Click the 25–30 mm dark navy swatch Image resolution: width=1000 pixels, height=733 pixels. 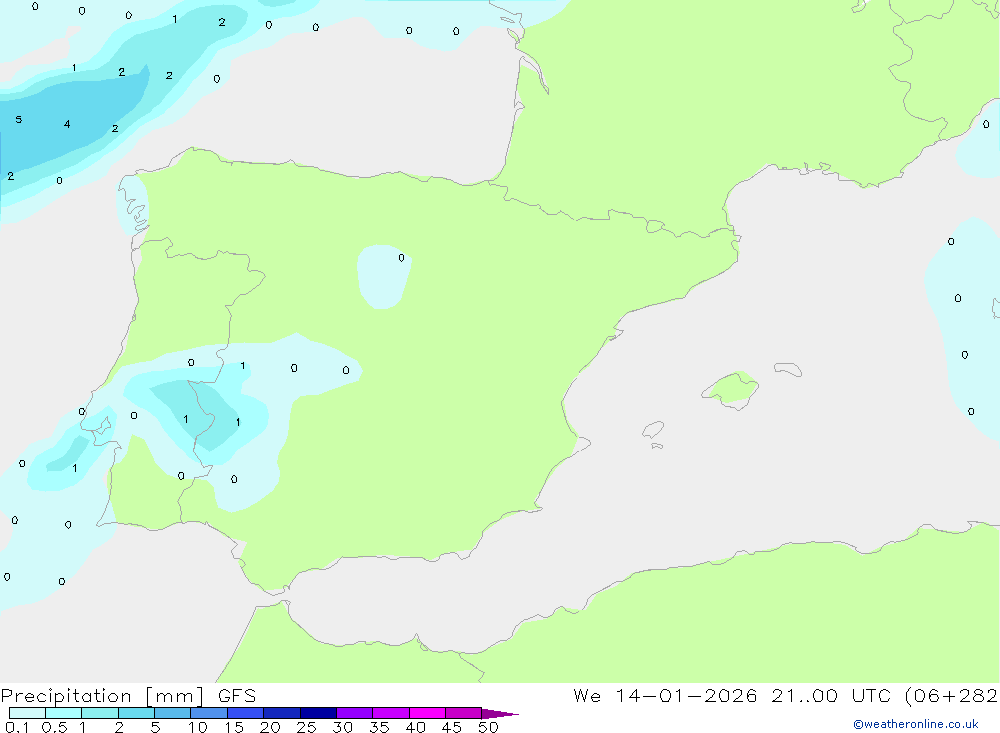tap(318, 713)
